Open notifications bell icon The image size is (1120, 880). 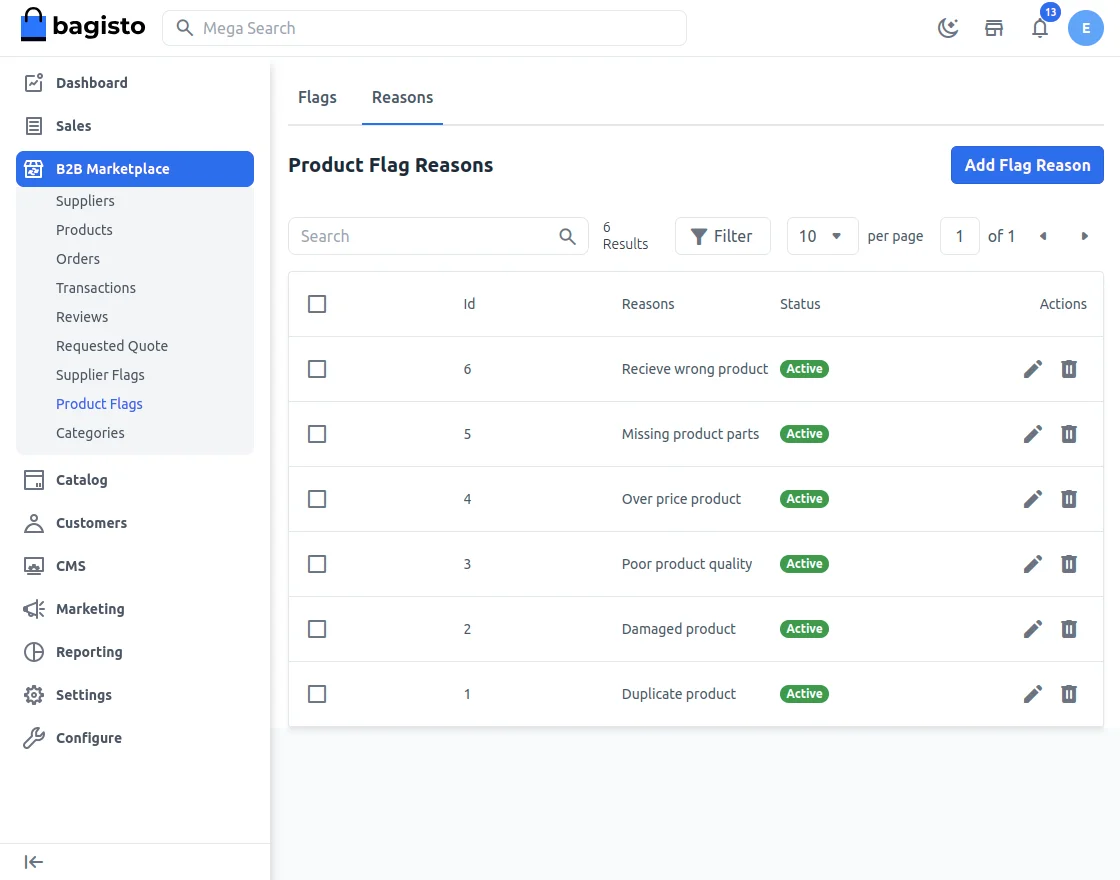pos(1040,28)
